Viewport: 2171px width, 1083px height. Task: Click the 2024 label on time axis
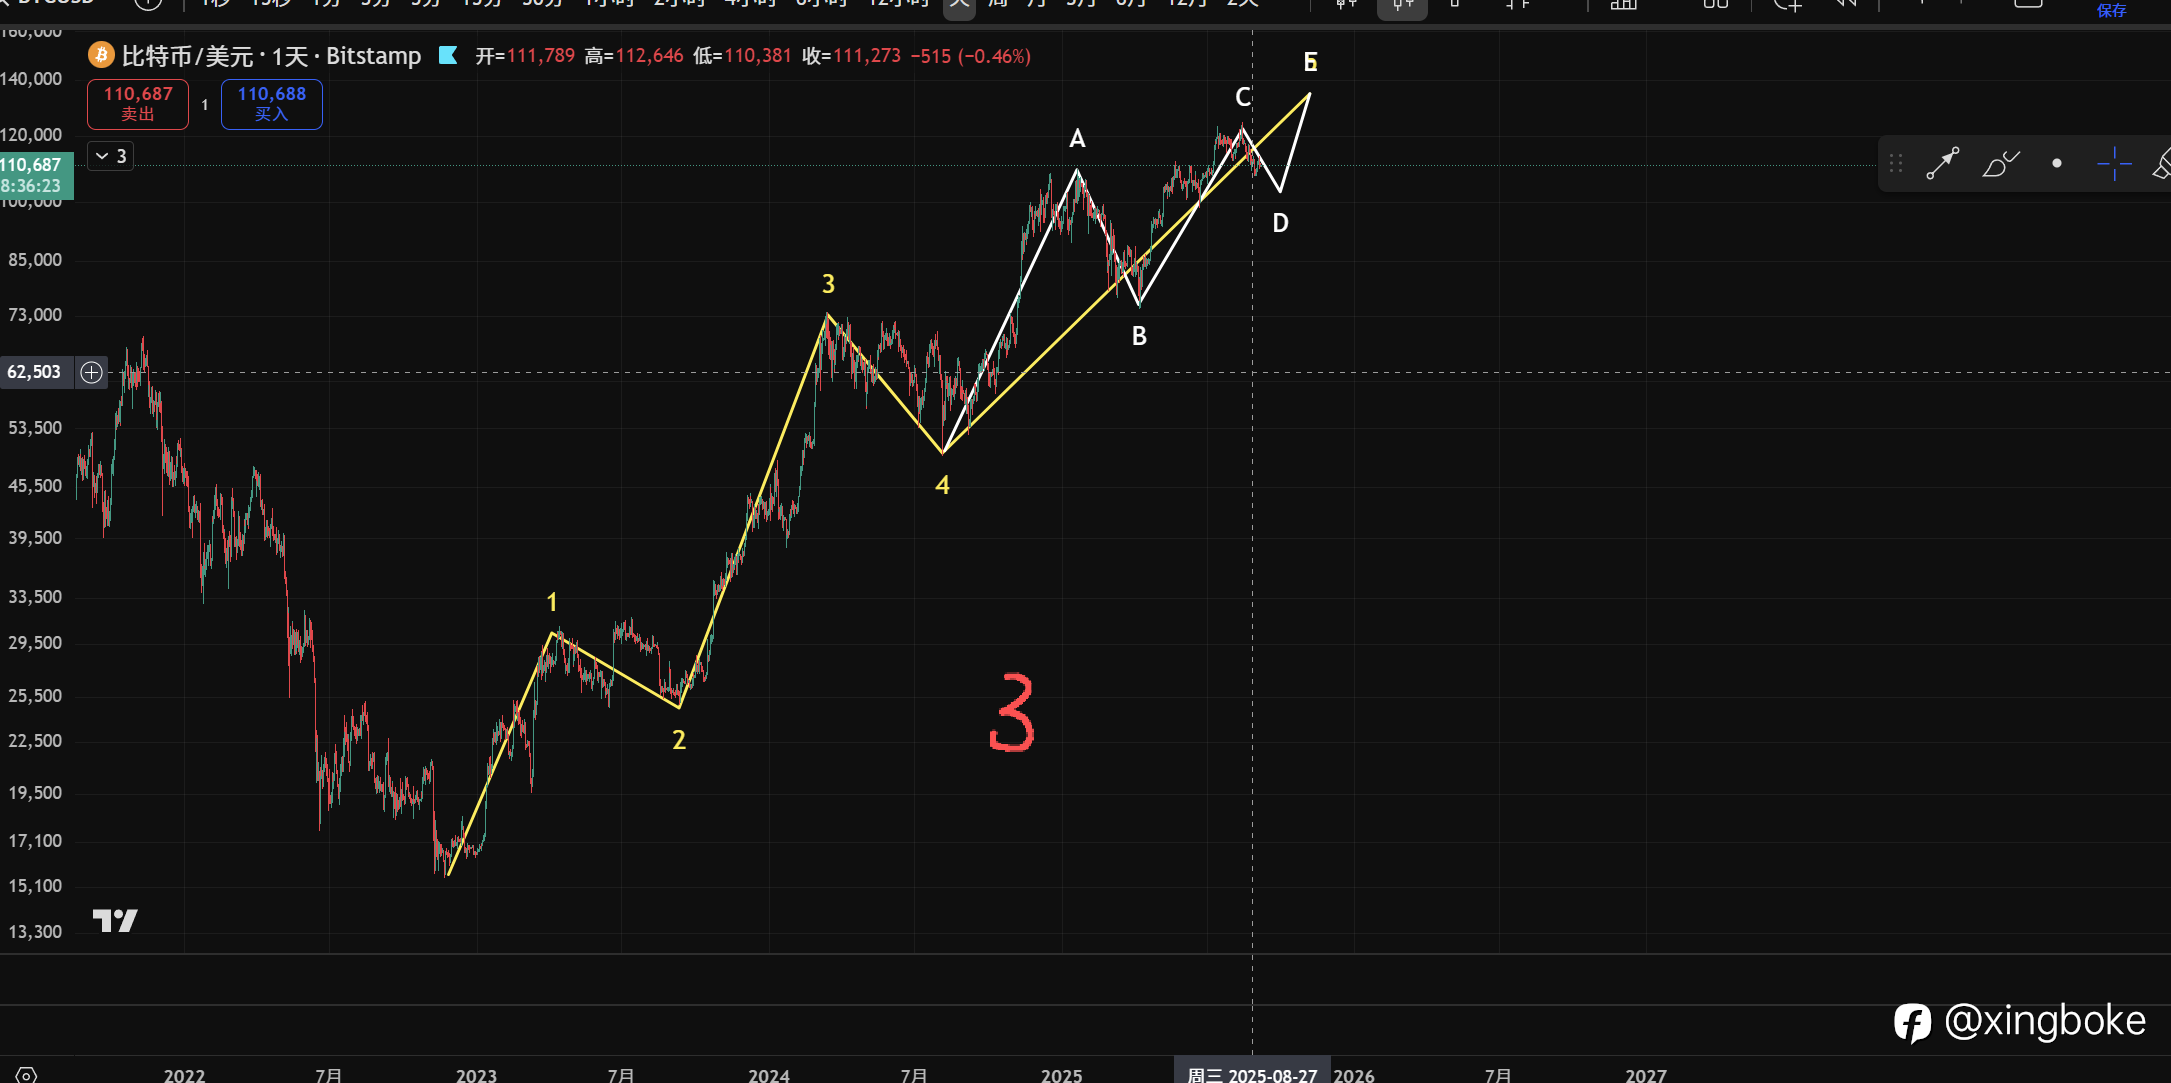point(769,1075)
